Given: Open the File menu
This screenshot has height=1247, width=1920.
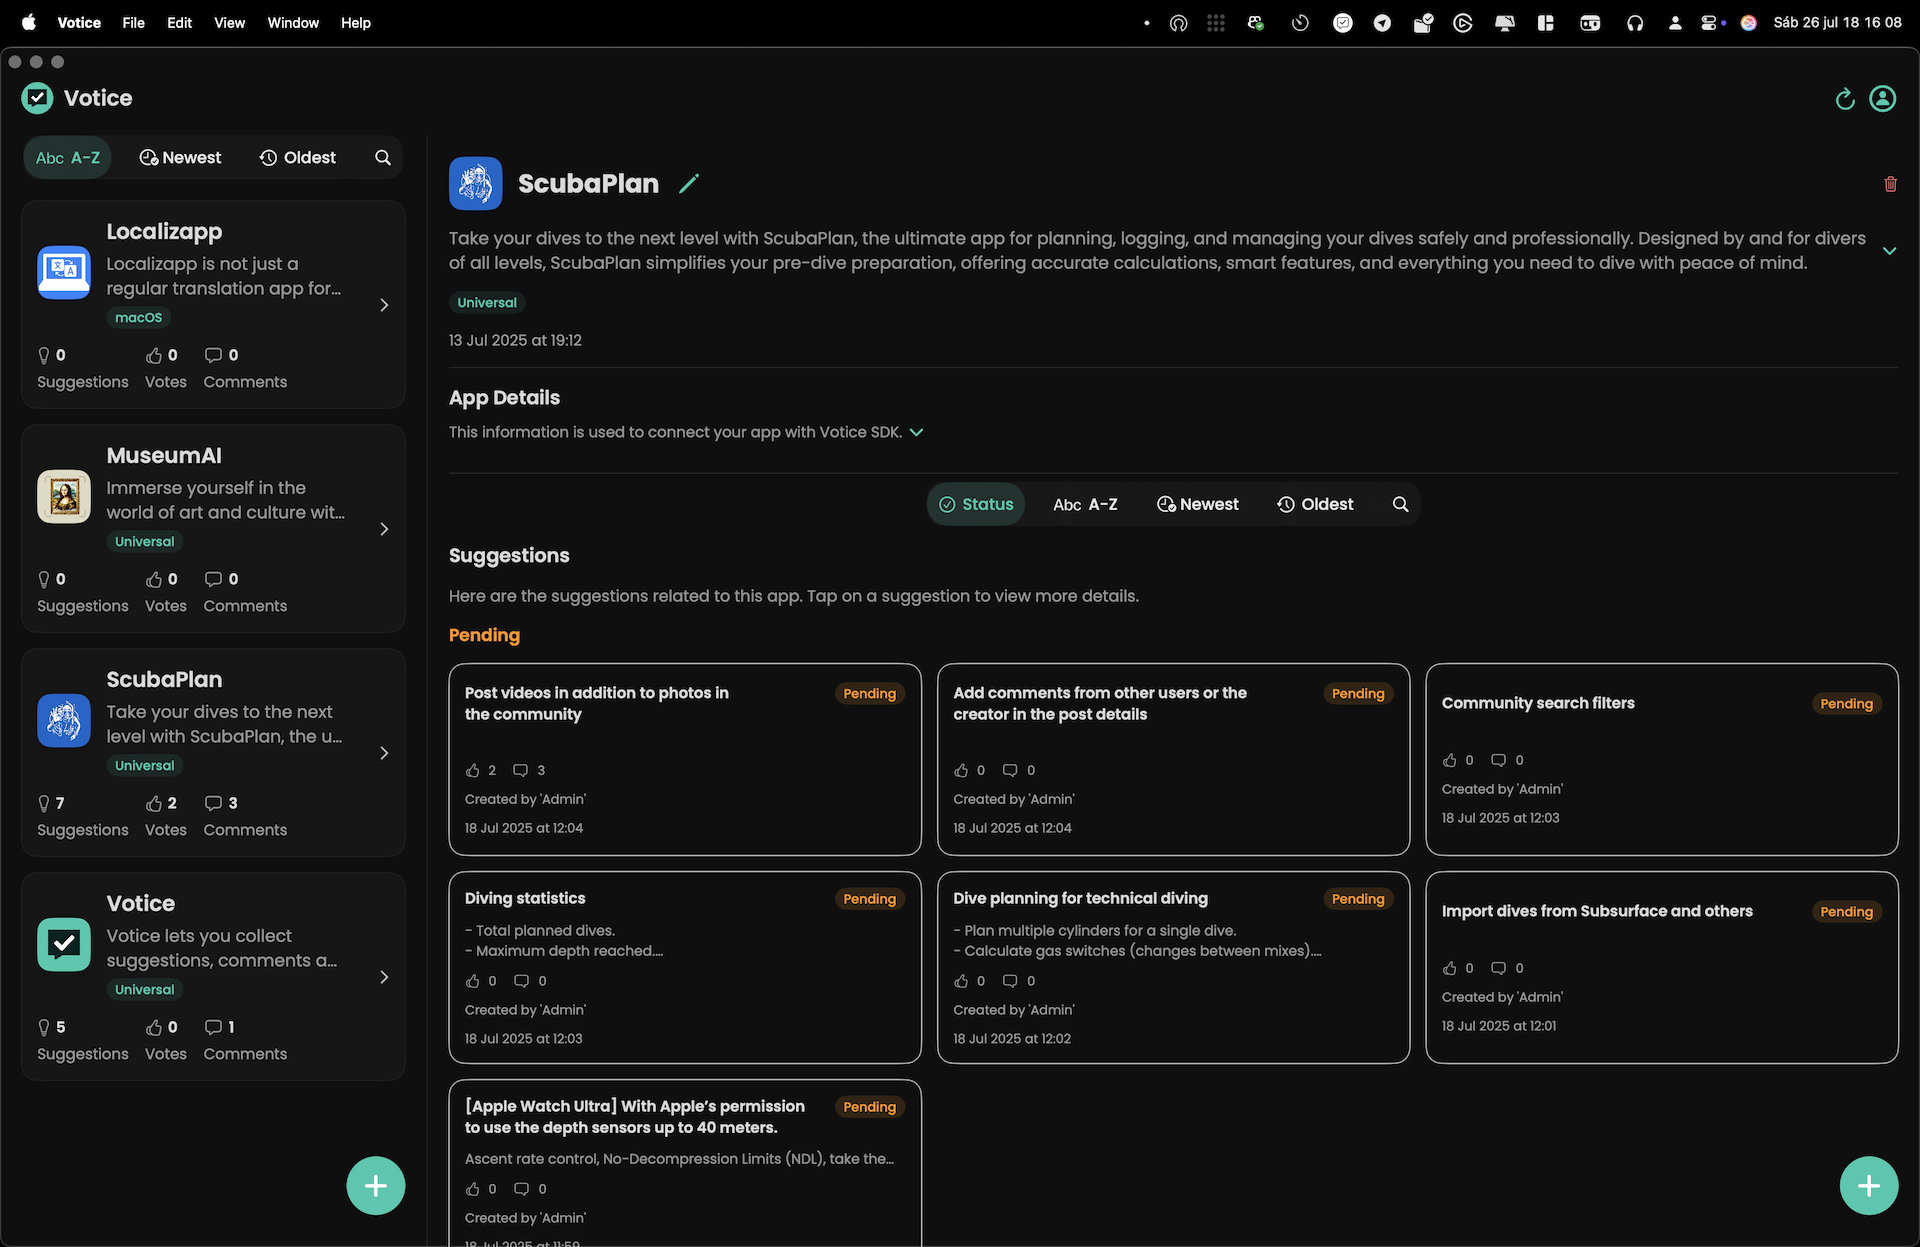Looking at the screenshot, I should (x=133, y=23).
